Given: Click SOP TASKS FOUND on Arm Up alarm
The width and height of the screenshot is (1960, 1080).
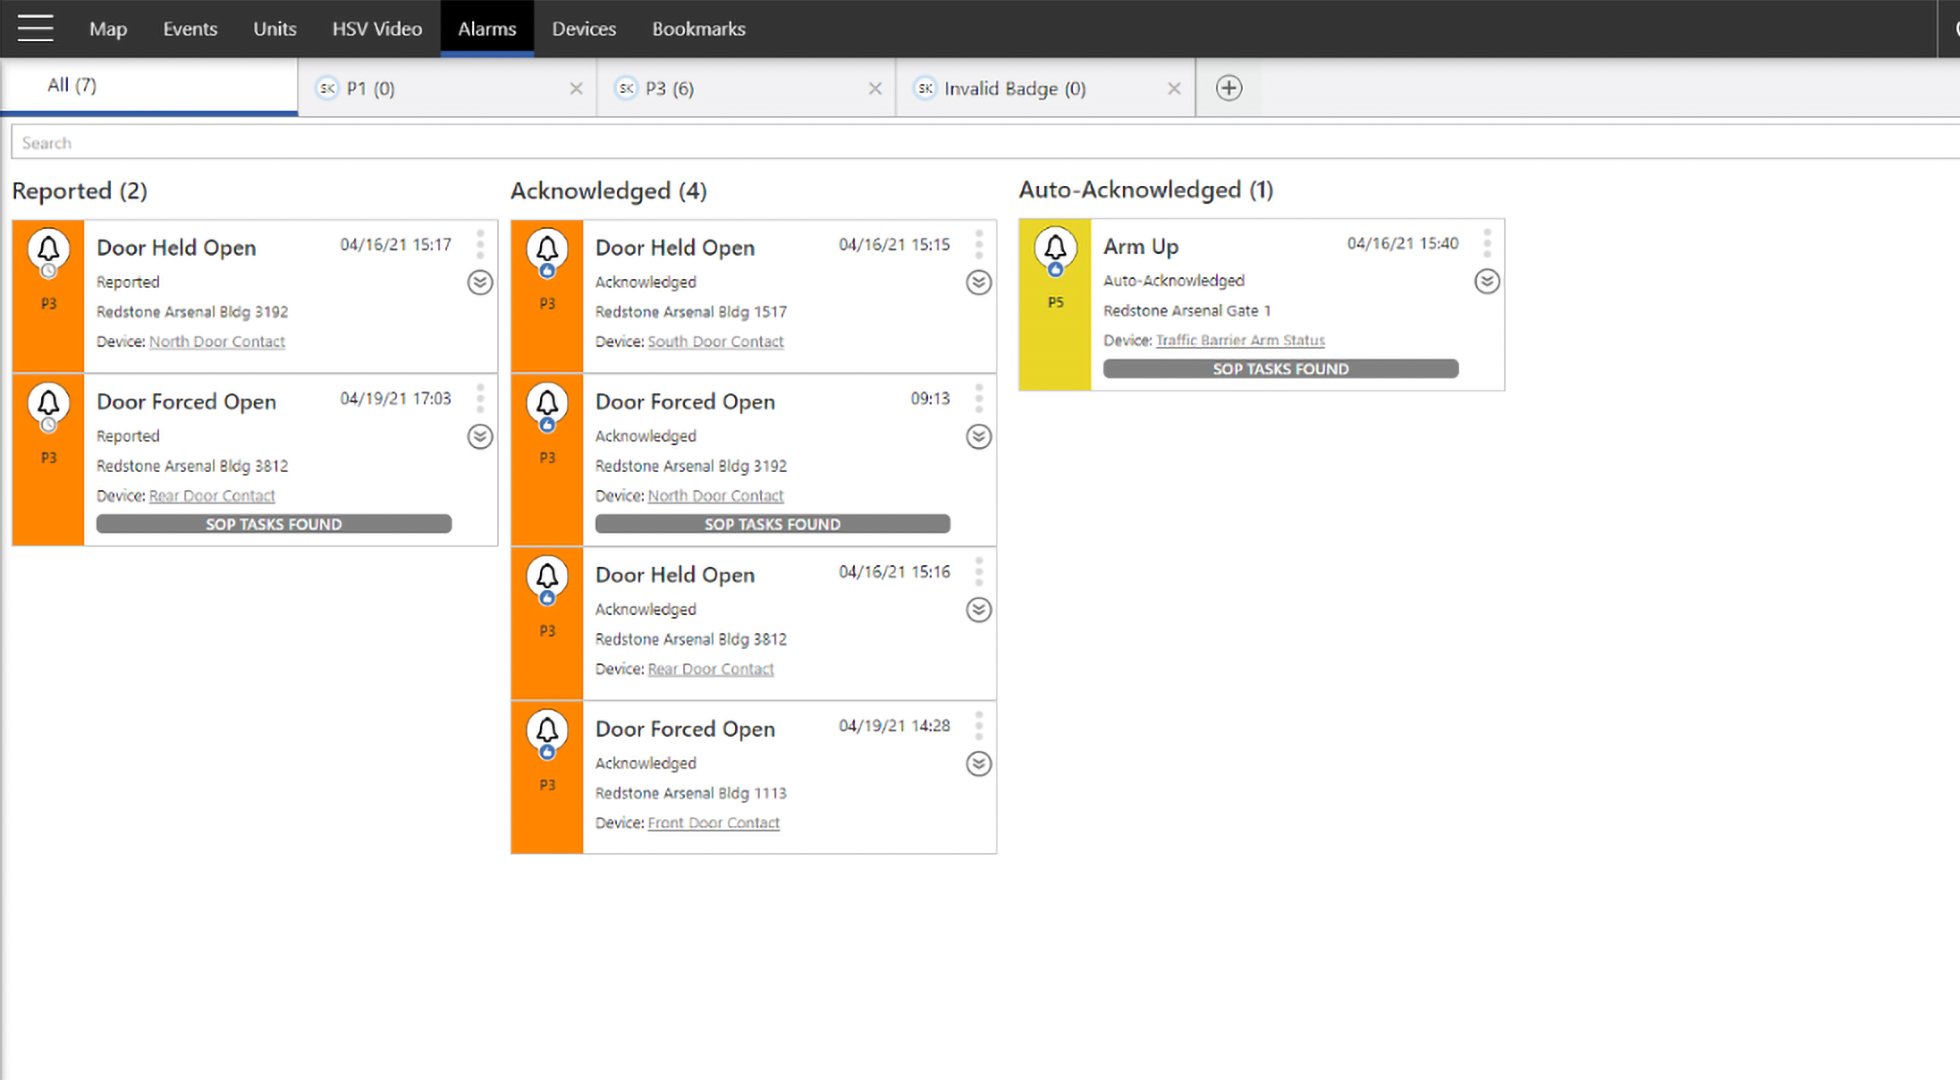Looking at the screenshot, I should click(x=1280, y=369).
